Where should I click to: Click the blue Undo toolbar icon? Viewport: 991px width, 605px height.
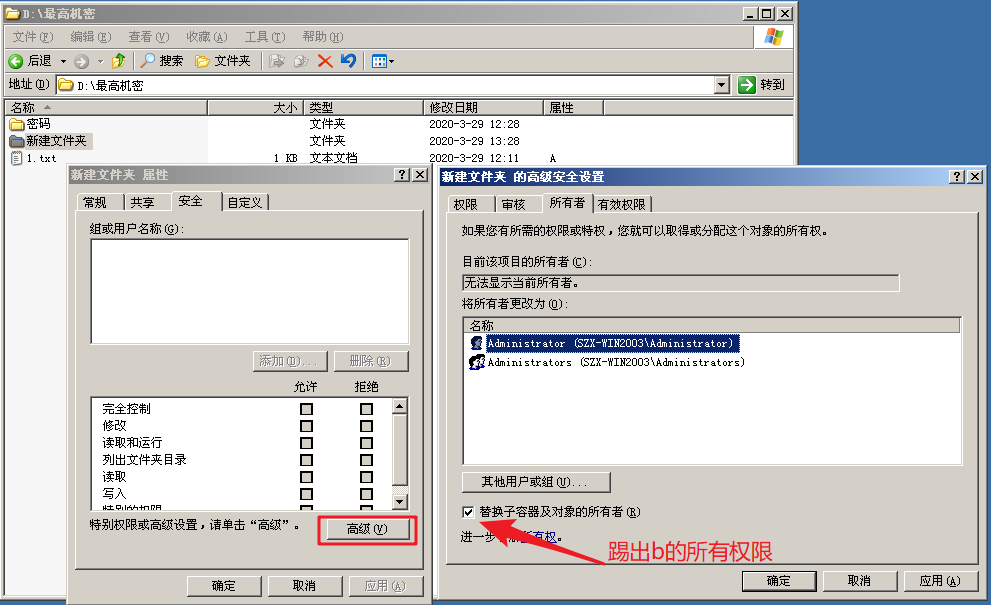point(348,61)
